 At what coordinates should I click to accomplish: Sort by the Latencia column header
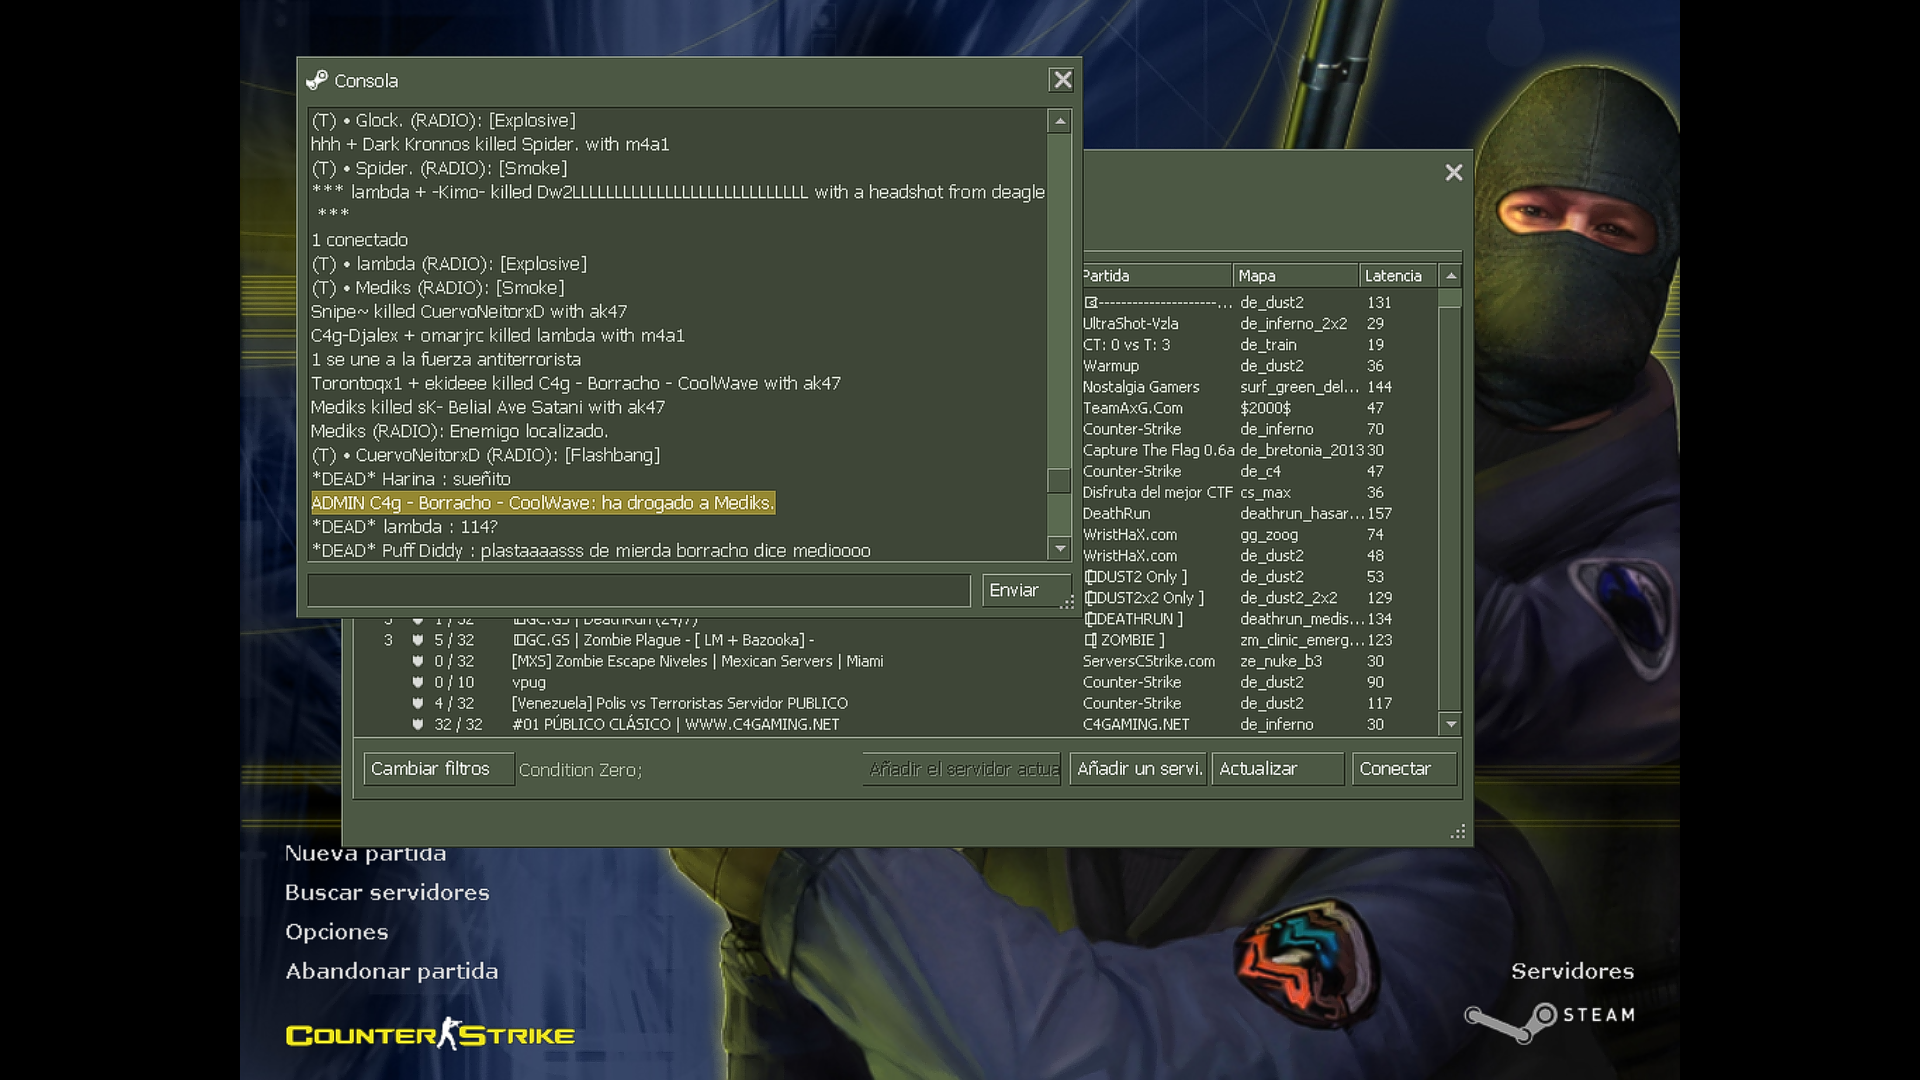coord(1399,276)
